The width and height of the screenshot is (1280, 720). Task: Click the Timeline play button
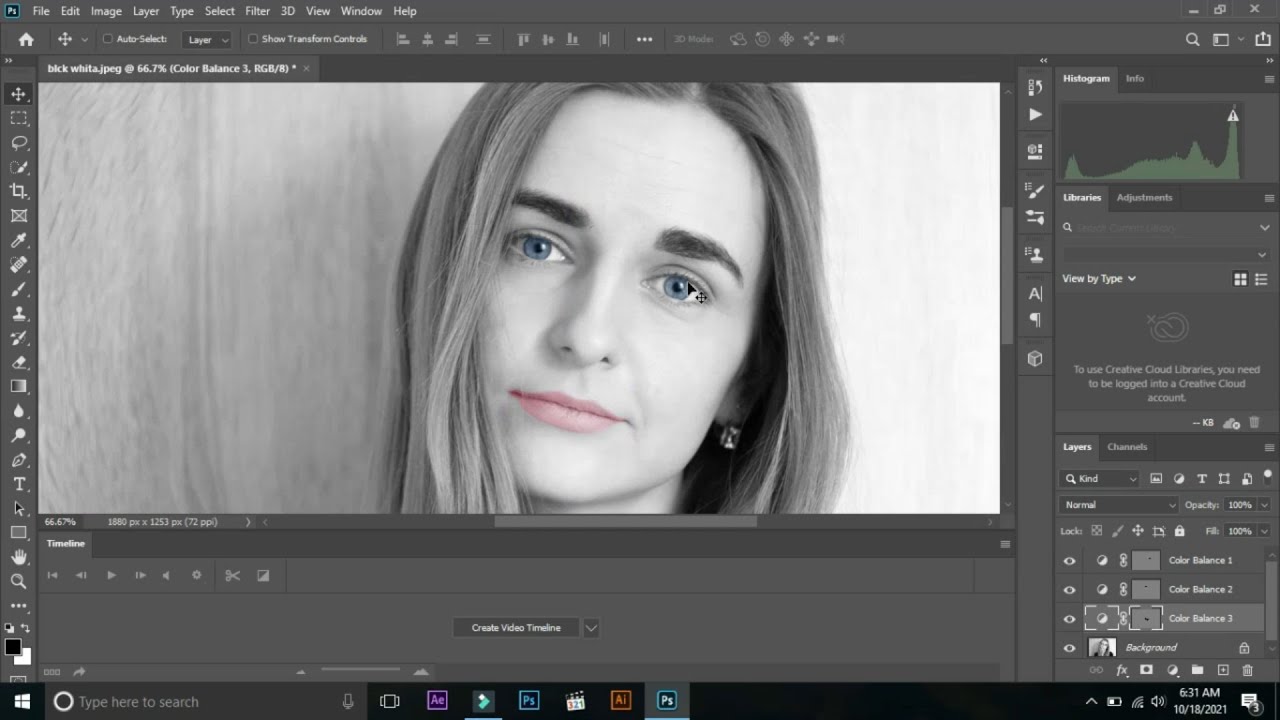111,575
